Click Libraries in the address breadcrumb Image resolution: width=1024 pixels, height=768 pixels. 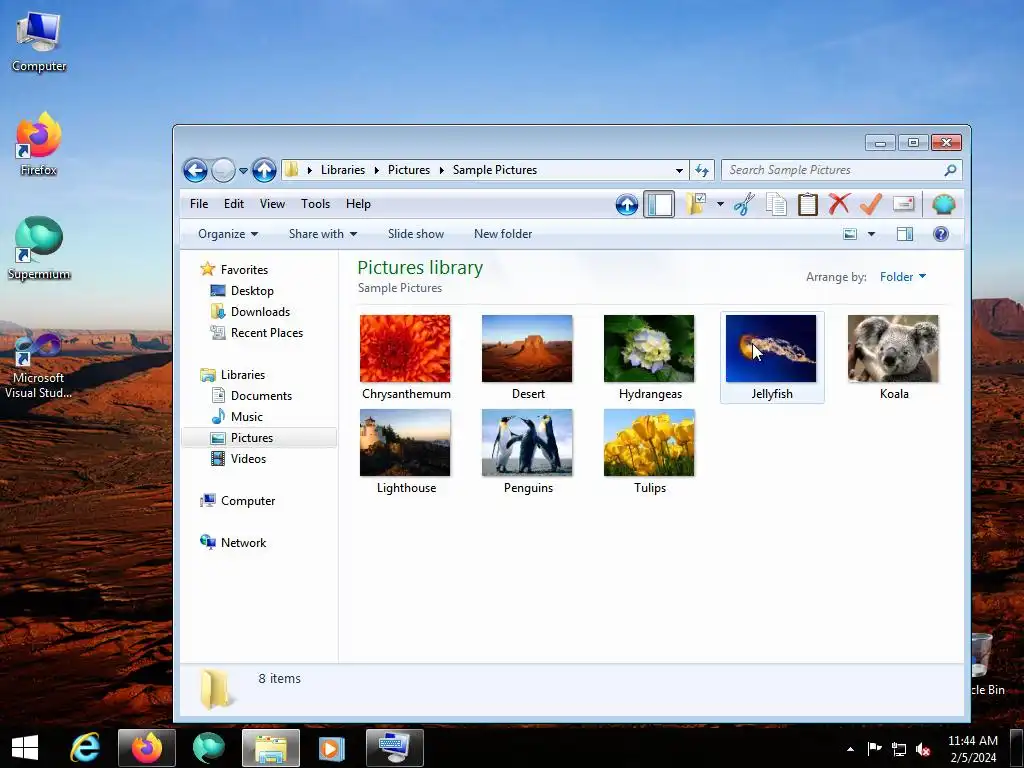[x=343, y=170]
